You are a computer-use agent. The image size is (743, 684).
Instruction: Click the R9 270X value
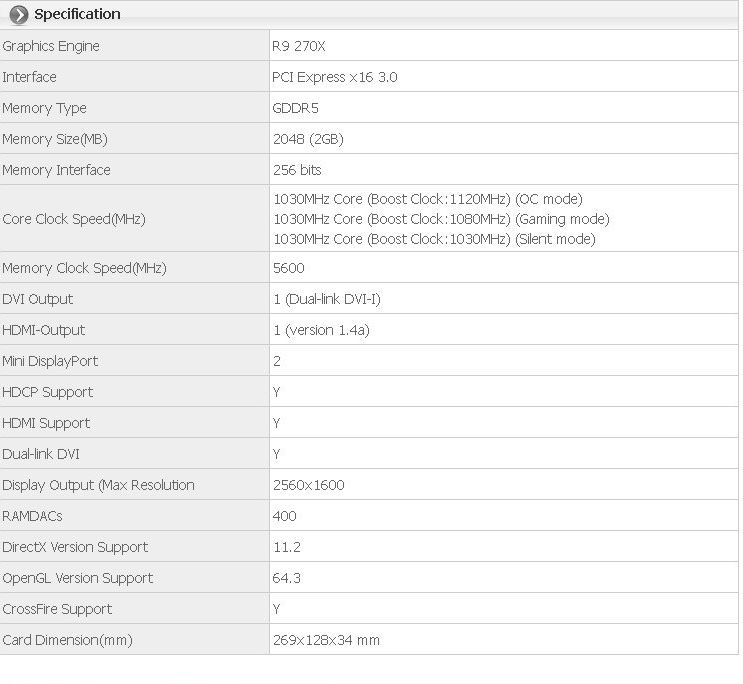(299, 46)
